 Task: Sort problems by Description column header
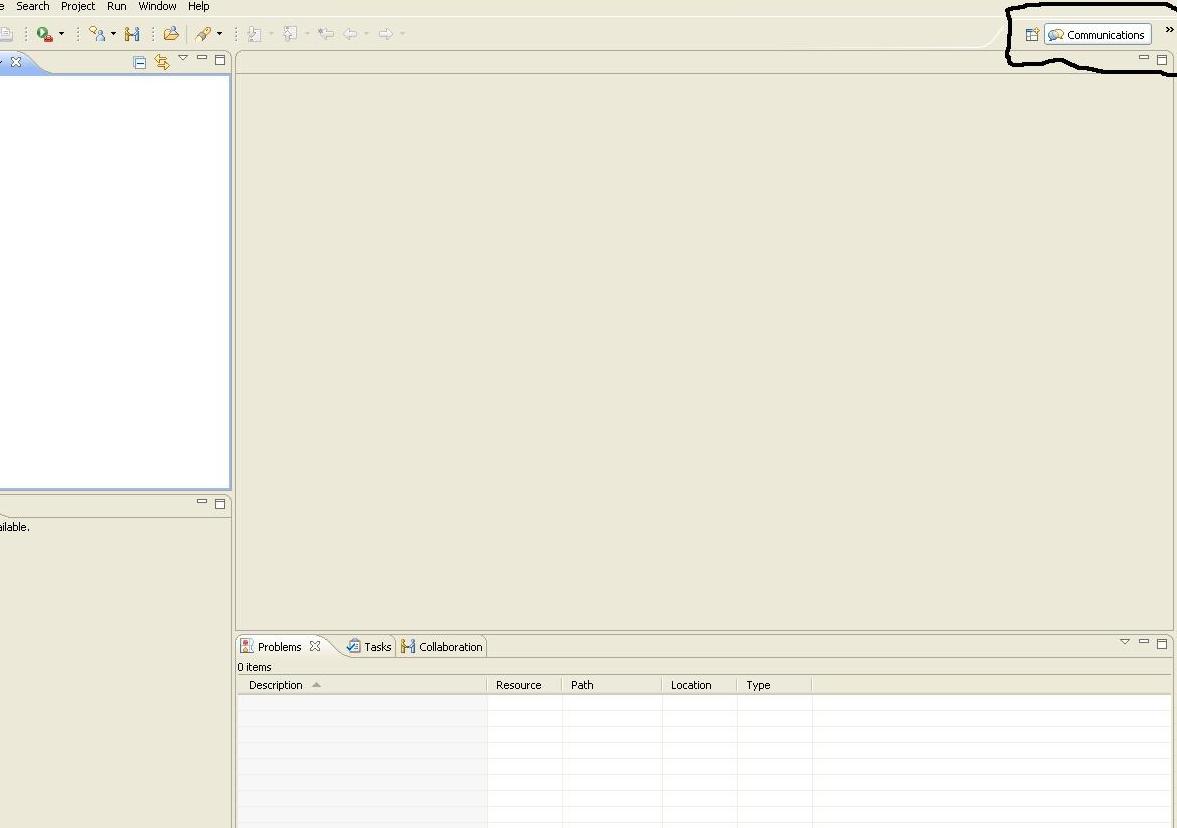point(276,685)
